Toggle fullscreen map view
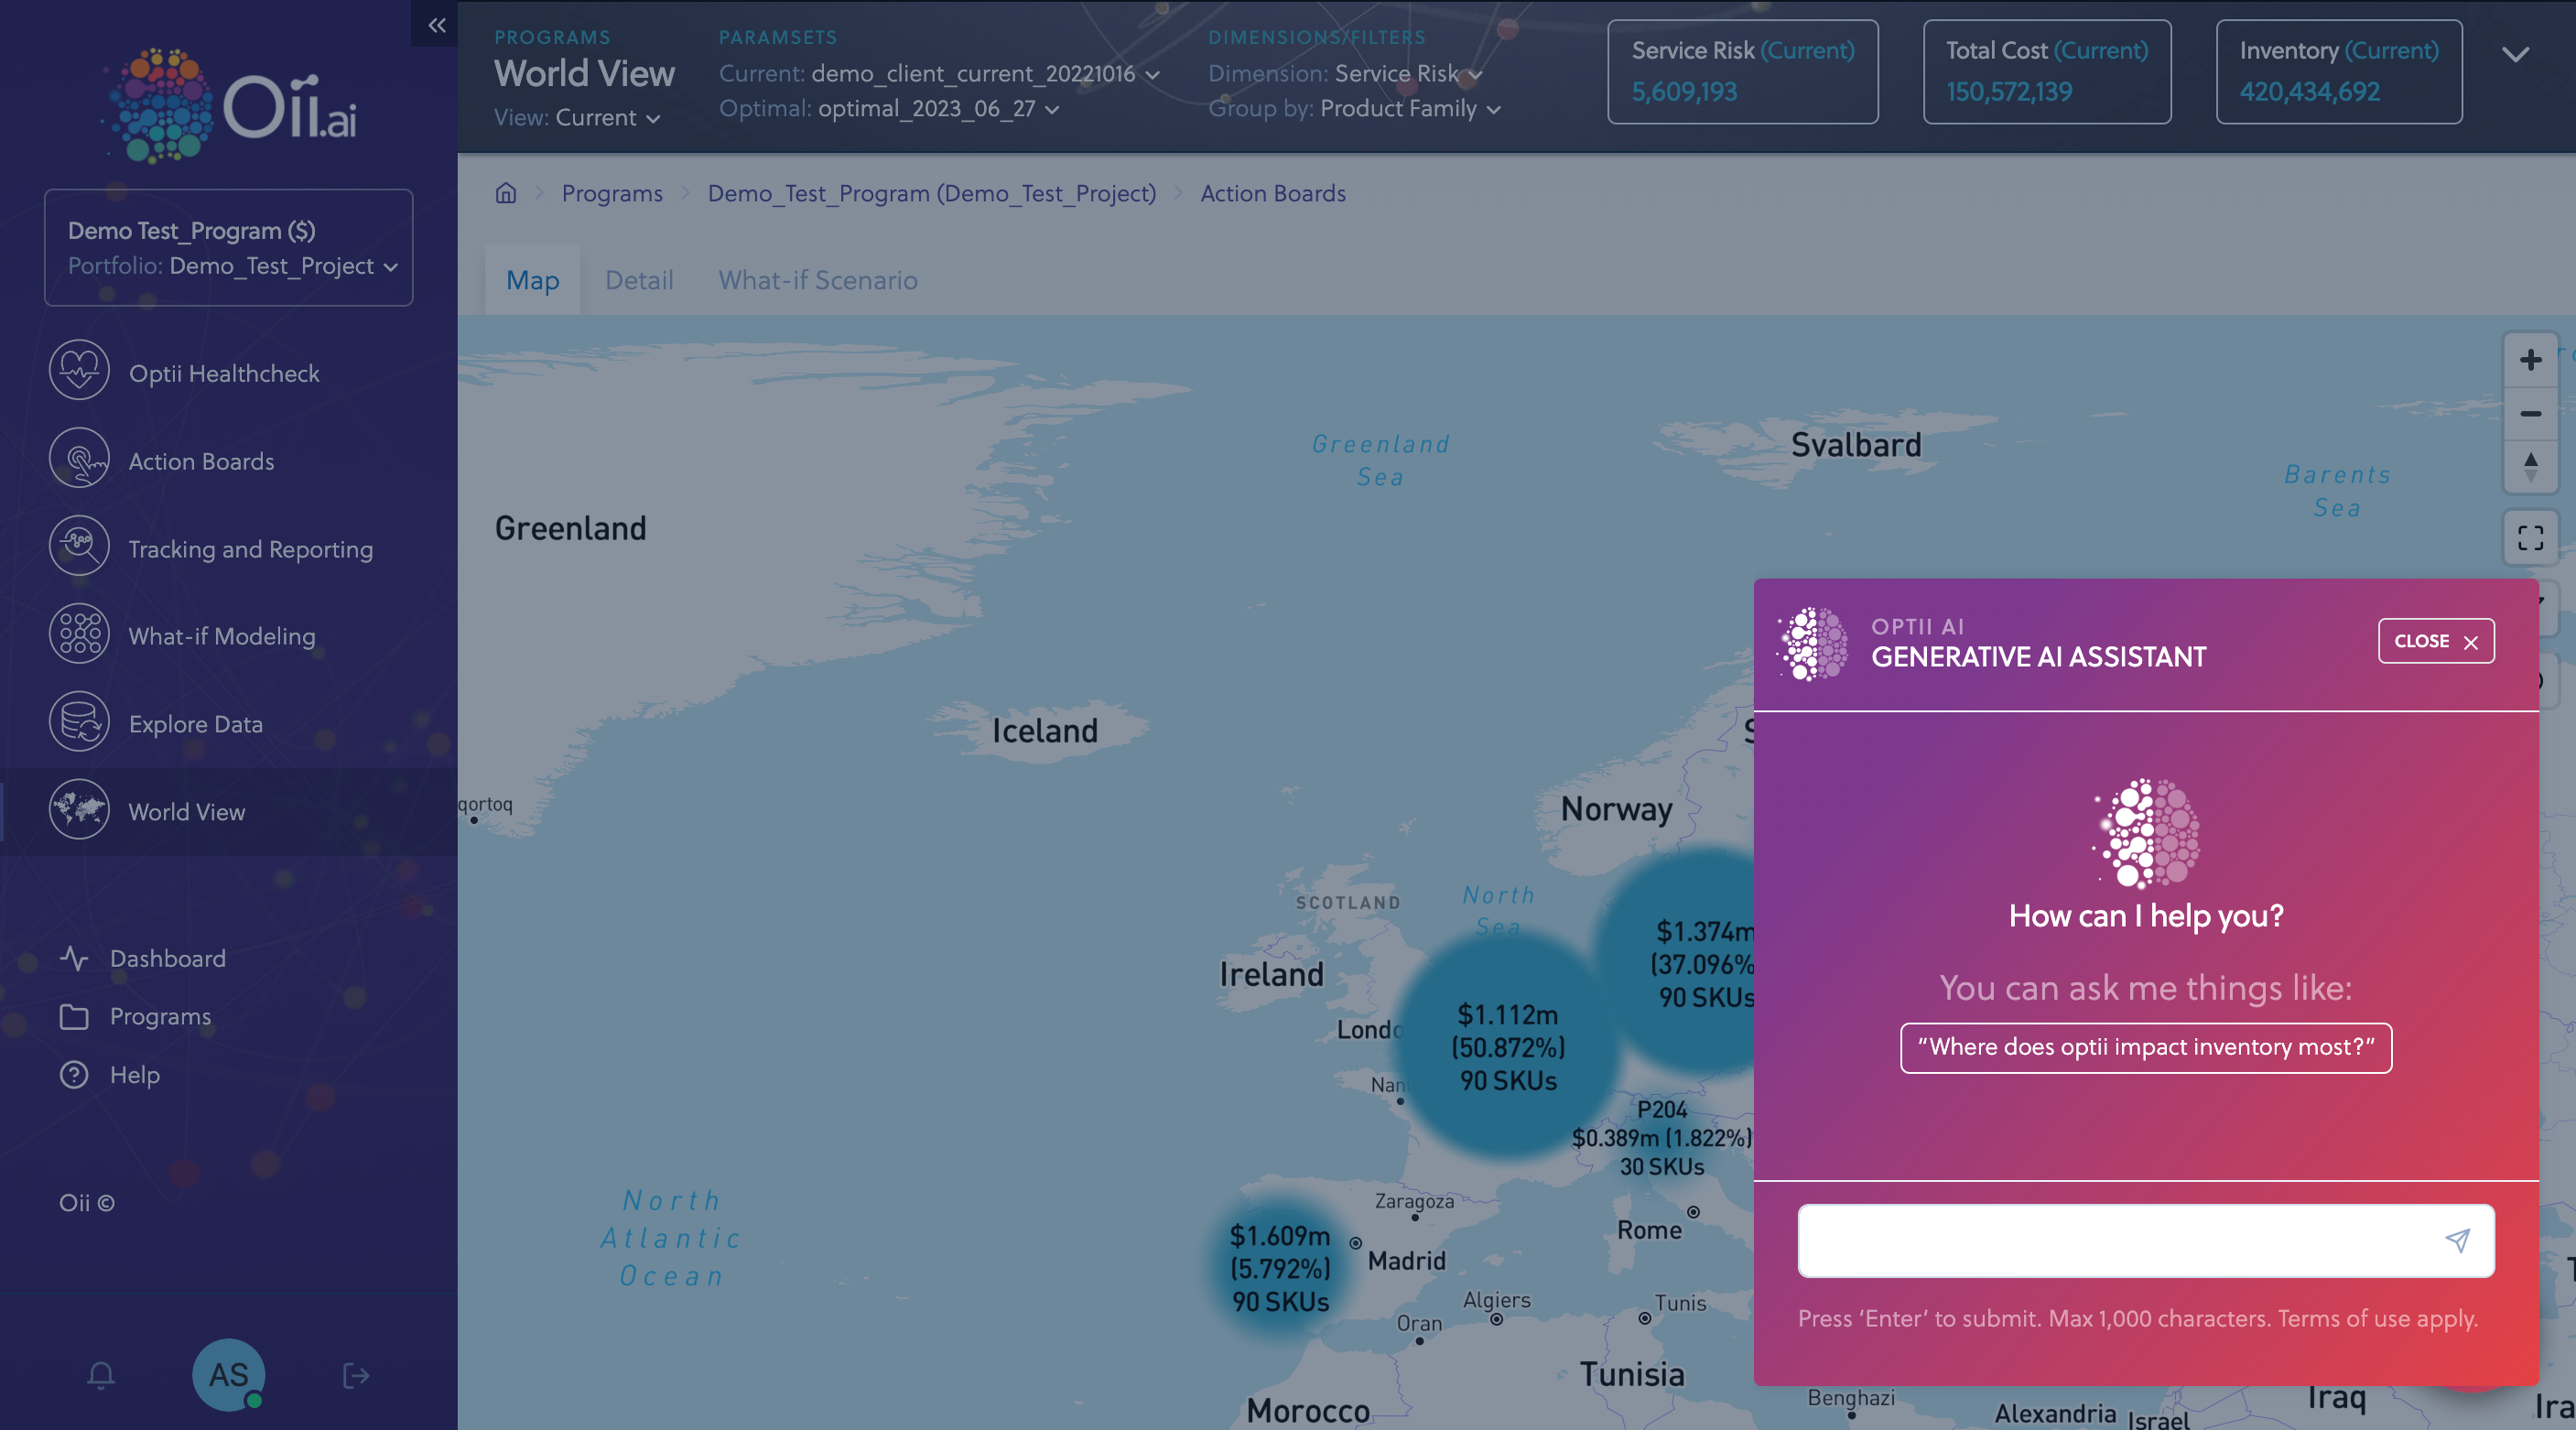 [x=2530, y=538]
